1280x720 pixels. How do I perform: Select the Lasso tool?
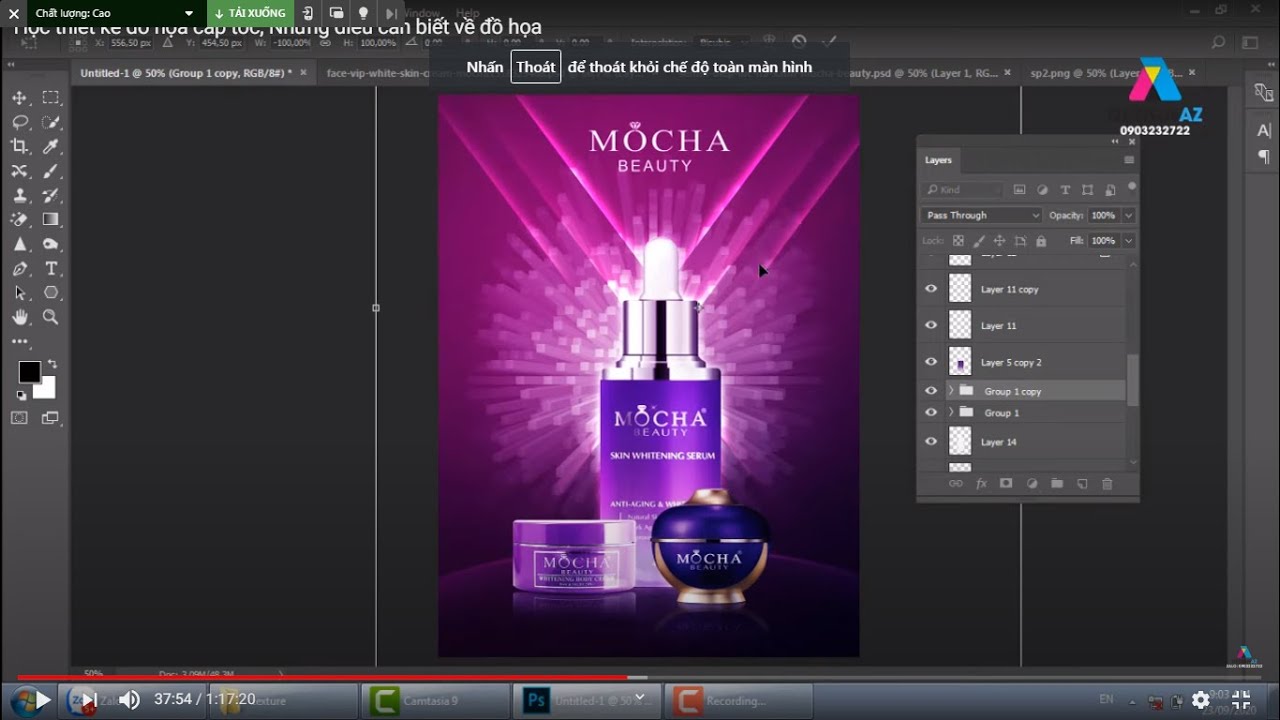point(19,122)
